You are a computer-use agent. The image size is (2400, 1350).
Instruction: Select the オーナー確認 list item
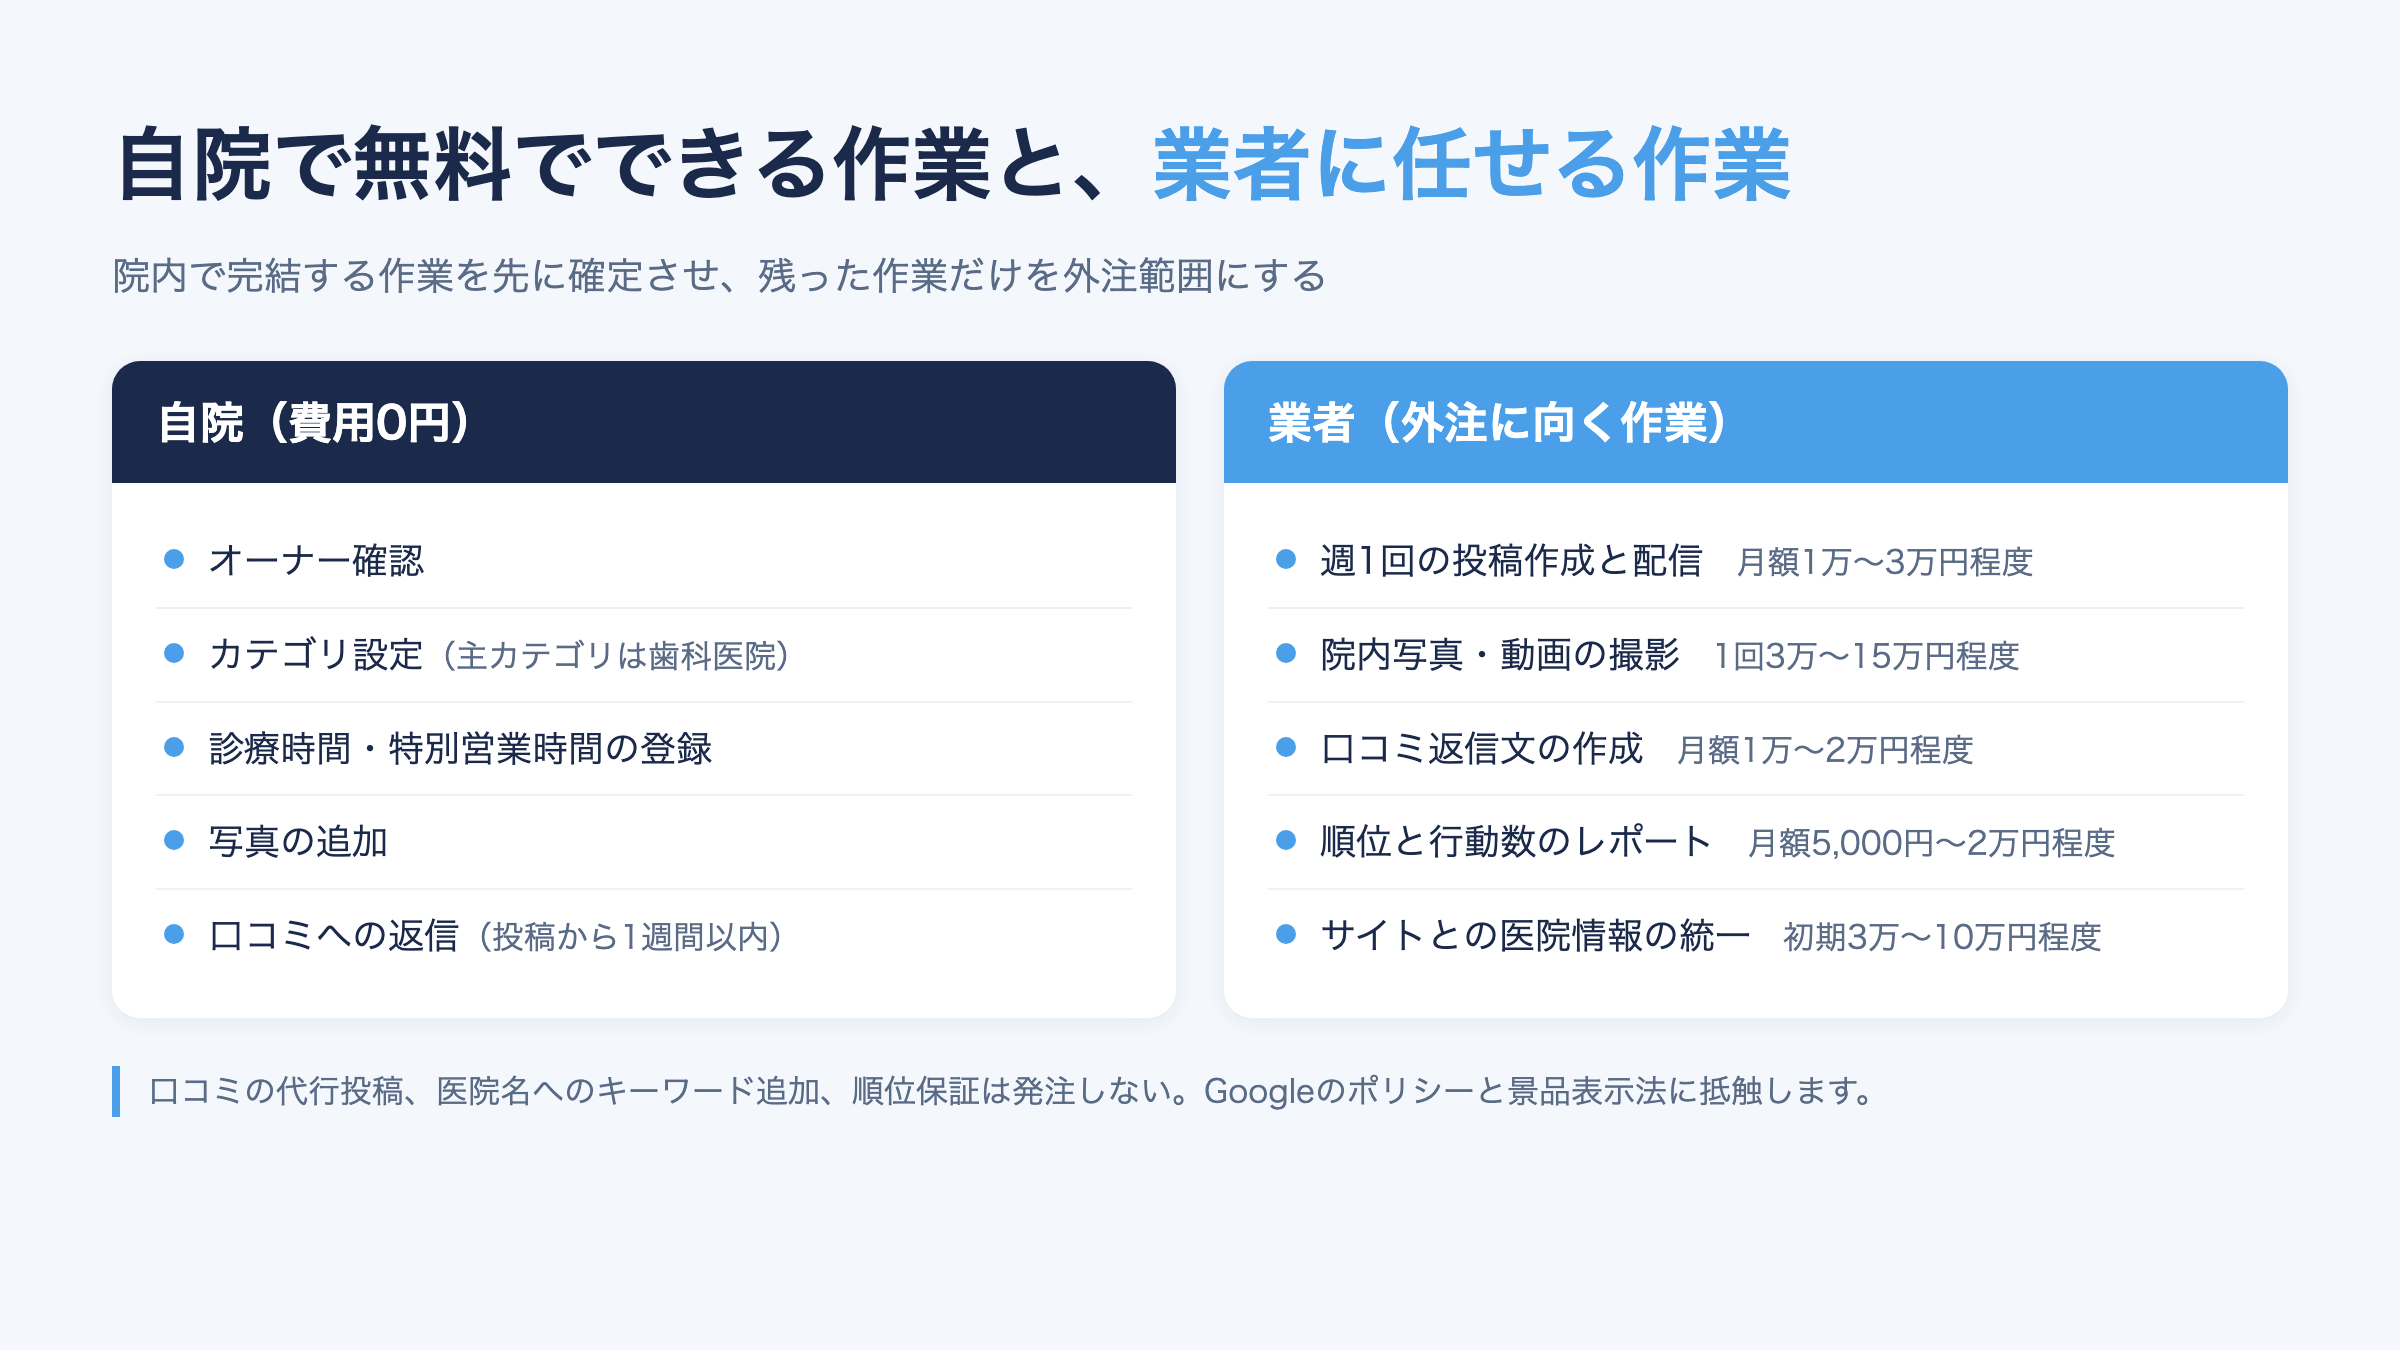[x=644, y=560]
